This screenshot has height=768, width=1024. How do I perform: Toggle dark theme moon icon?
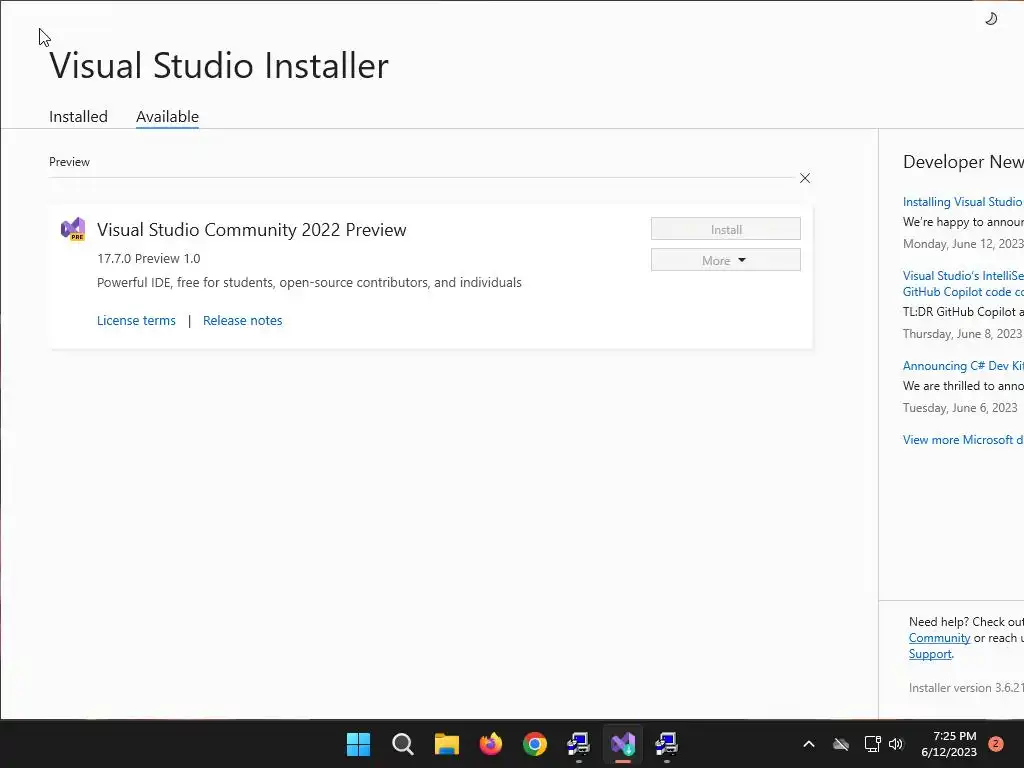[991, 19]
